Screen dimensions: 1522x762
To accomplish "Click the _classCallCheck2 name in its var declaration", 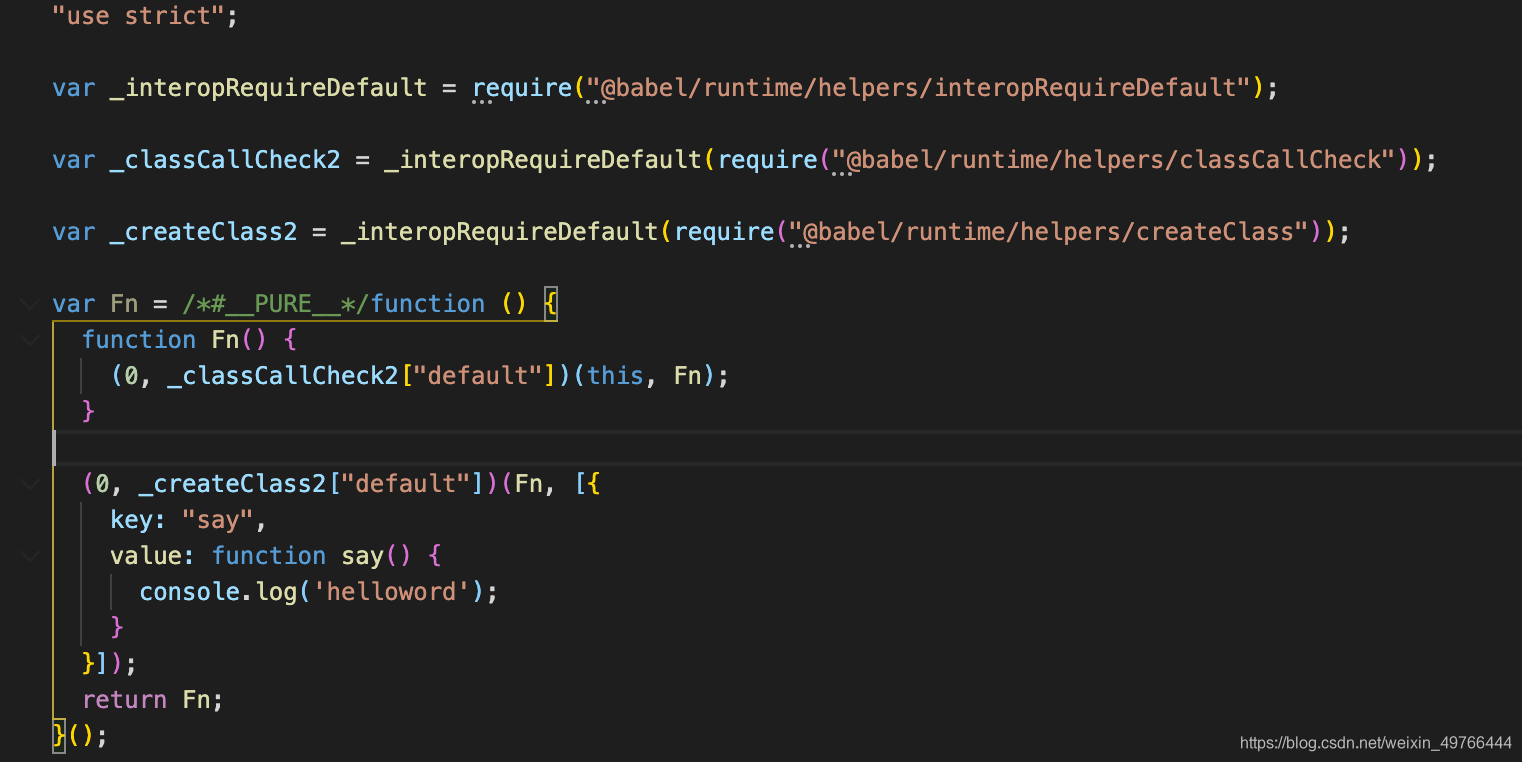I will point(225,160).
